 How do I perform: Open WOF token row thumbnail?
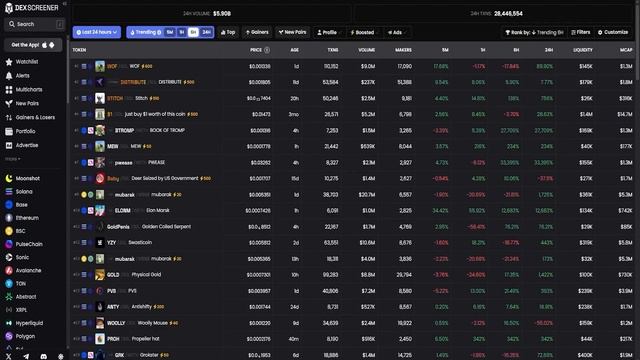pyautogui.click(x=100, y=66)
